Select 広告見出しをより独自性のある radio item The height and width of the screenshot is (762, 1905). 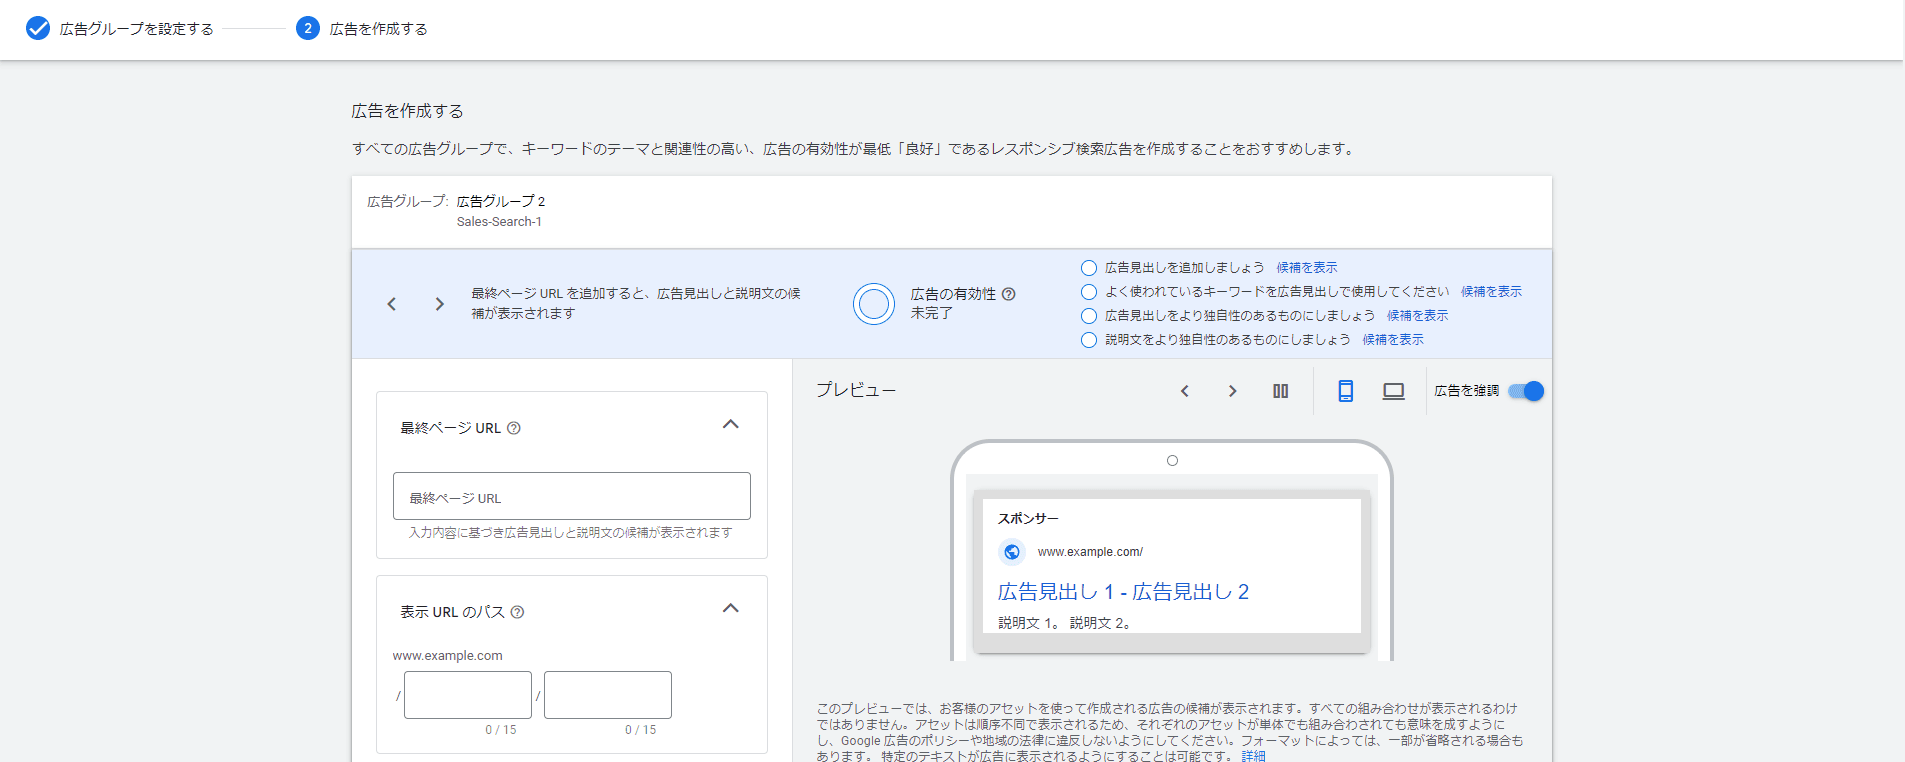[1089, 316]
